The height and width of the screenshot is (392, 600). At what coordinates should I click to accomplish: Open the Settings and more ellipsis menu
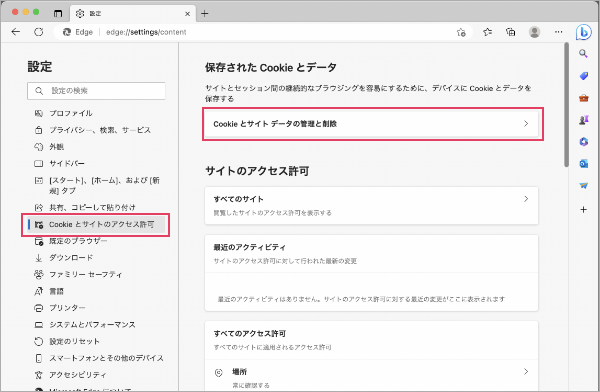click(559, 32)
